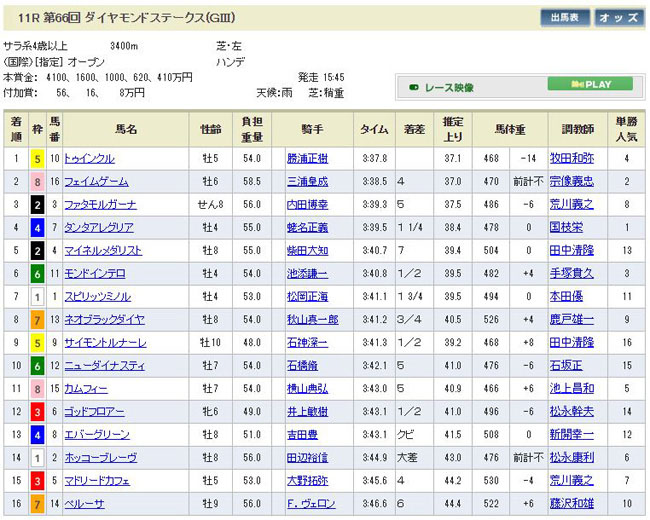Click the red frame 3 box for ゴッドフロアー
Image resolution: width=650 pixels, height=520 pixels.
(37, 411)
